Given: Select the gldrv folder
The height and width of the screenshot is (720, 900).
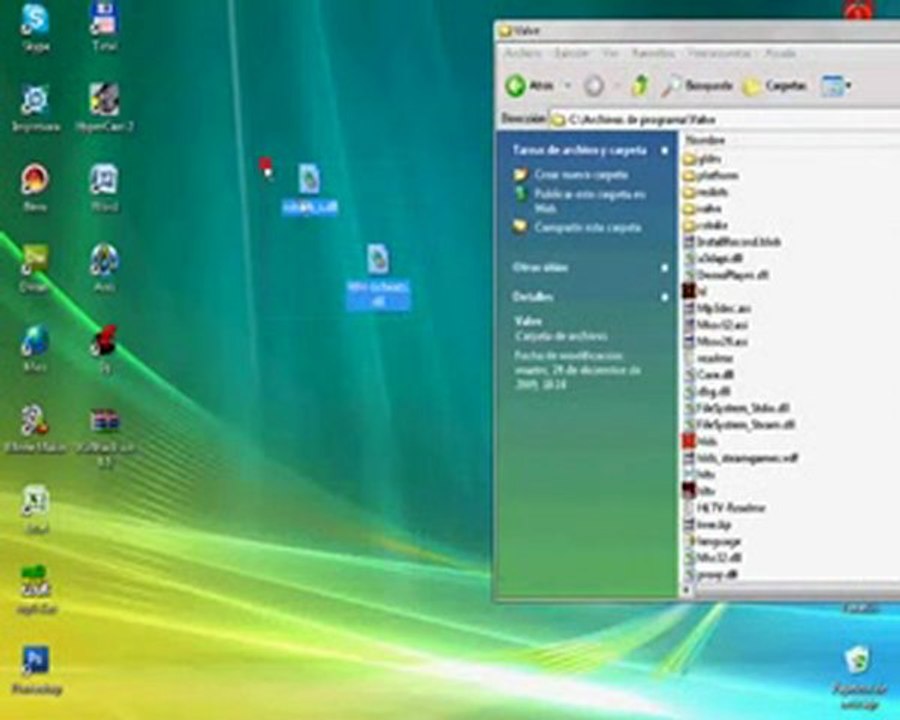Looking at the screenshot, I should click(x=702, y=158).
